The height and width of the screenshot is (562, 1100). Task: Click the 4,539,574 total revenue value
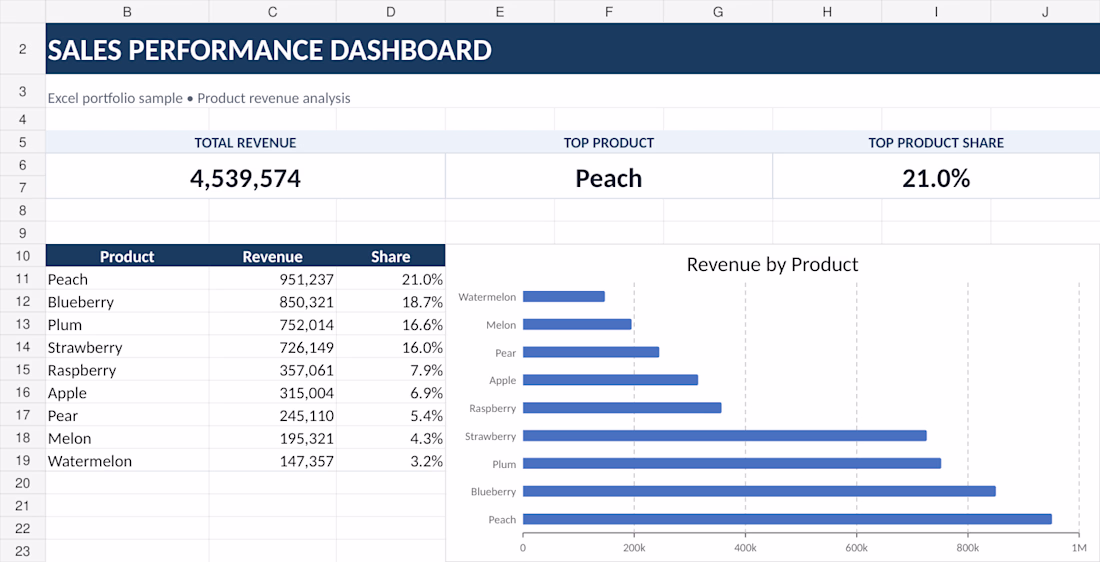pos(246,177)
